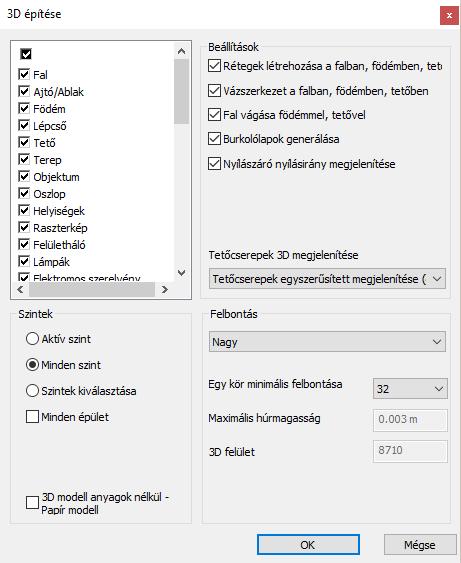Select the Aktív szint radio button

coord(32,339)
